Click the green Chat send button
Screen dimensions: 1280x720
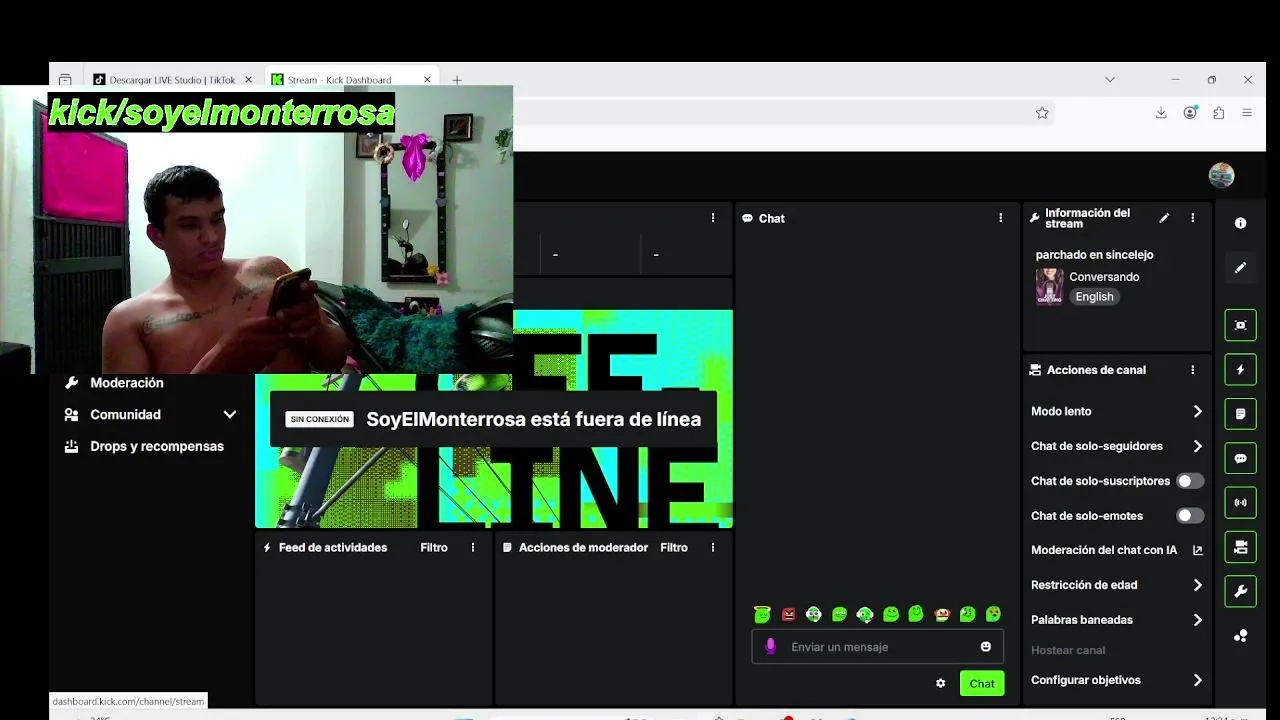point(982,683)
